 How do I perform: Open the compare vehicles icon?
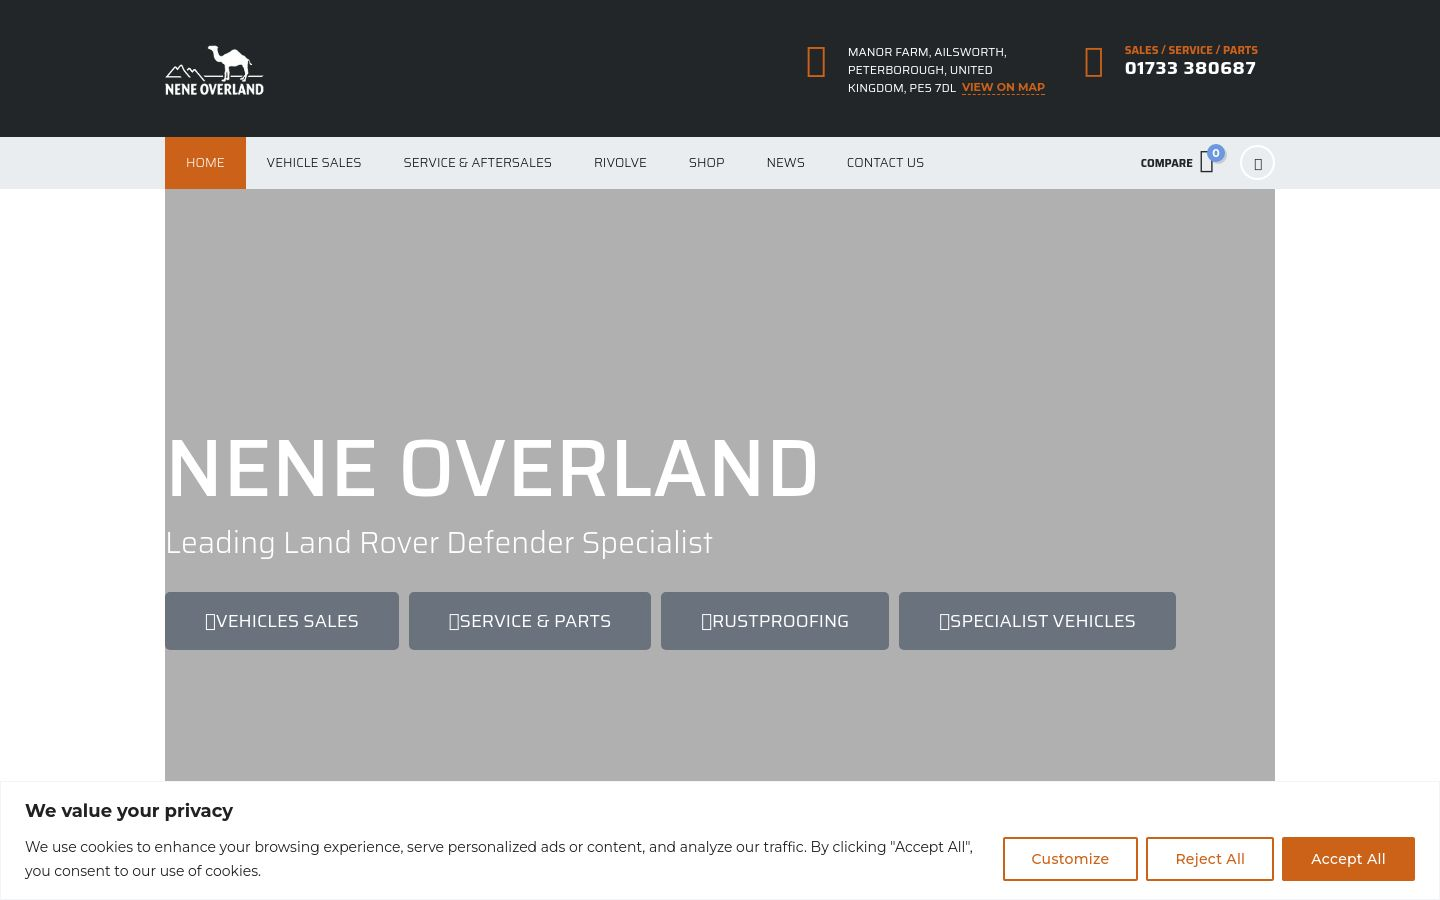click(x=1207, y=163)
